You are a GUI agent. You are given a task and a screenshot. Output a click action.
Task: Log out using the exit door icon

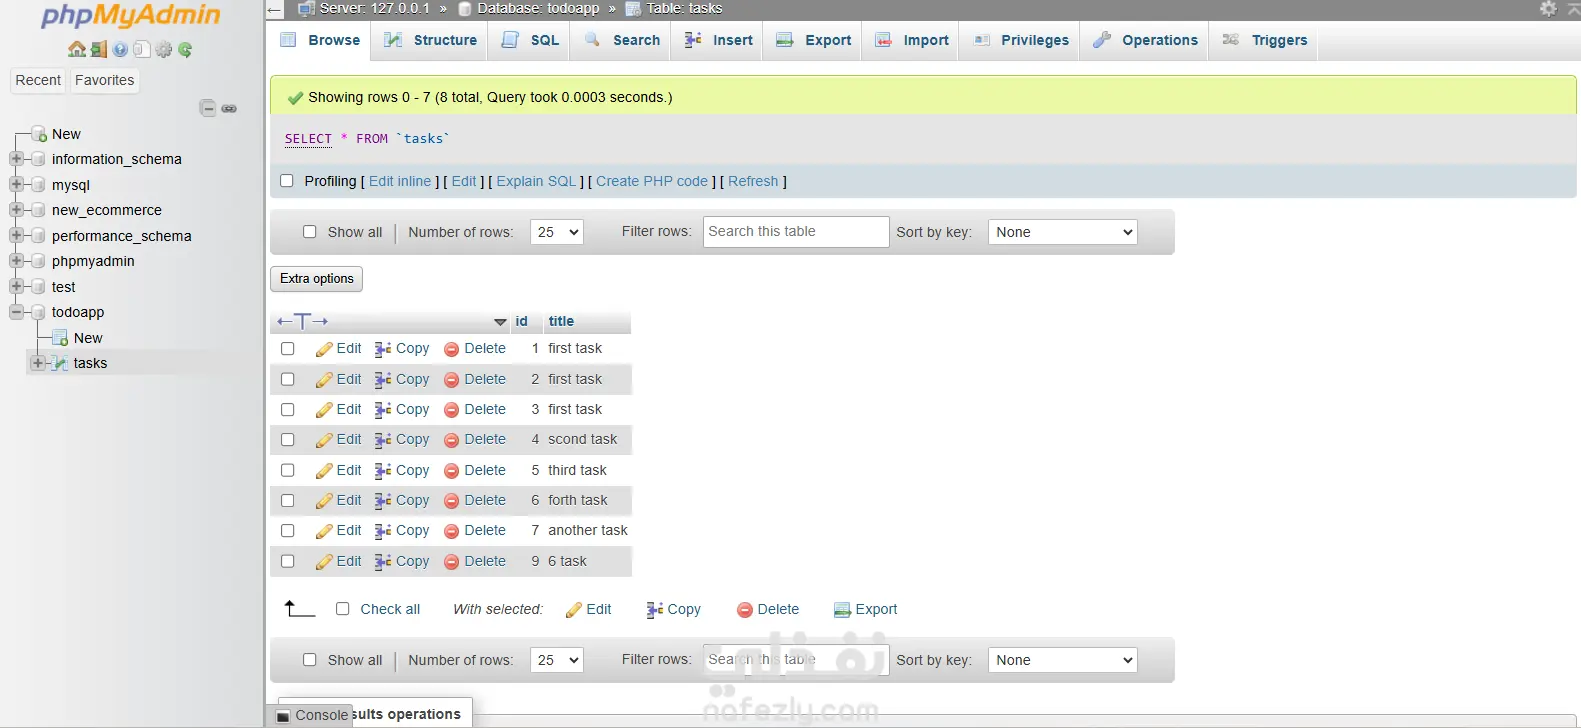pos(98,49)
